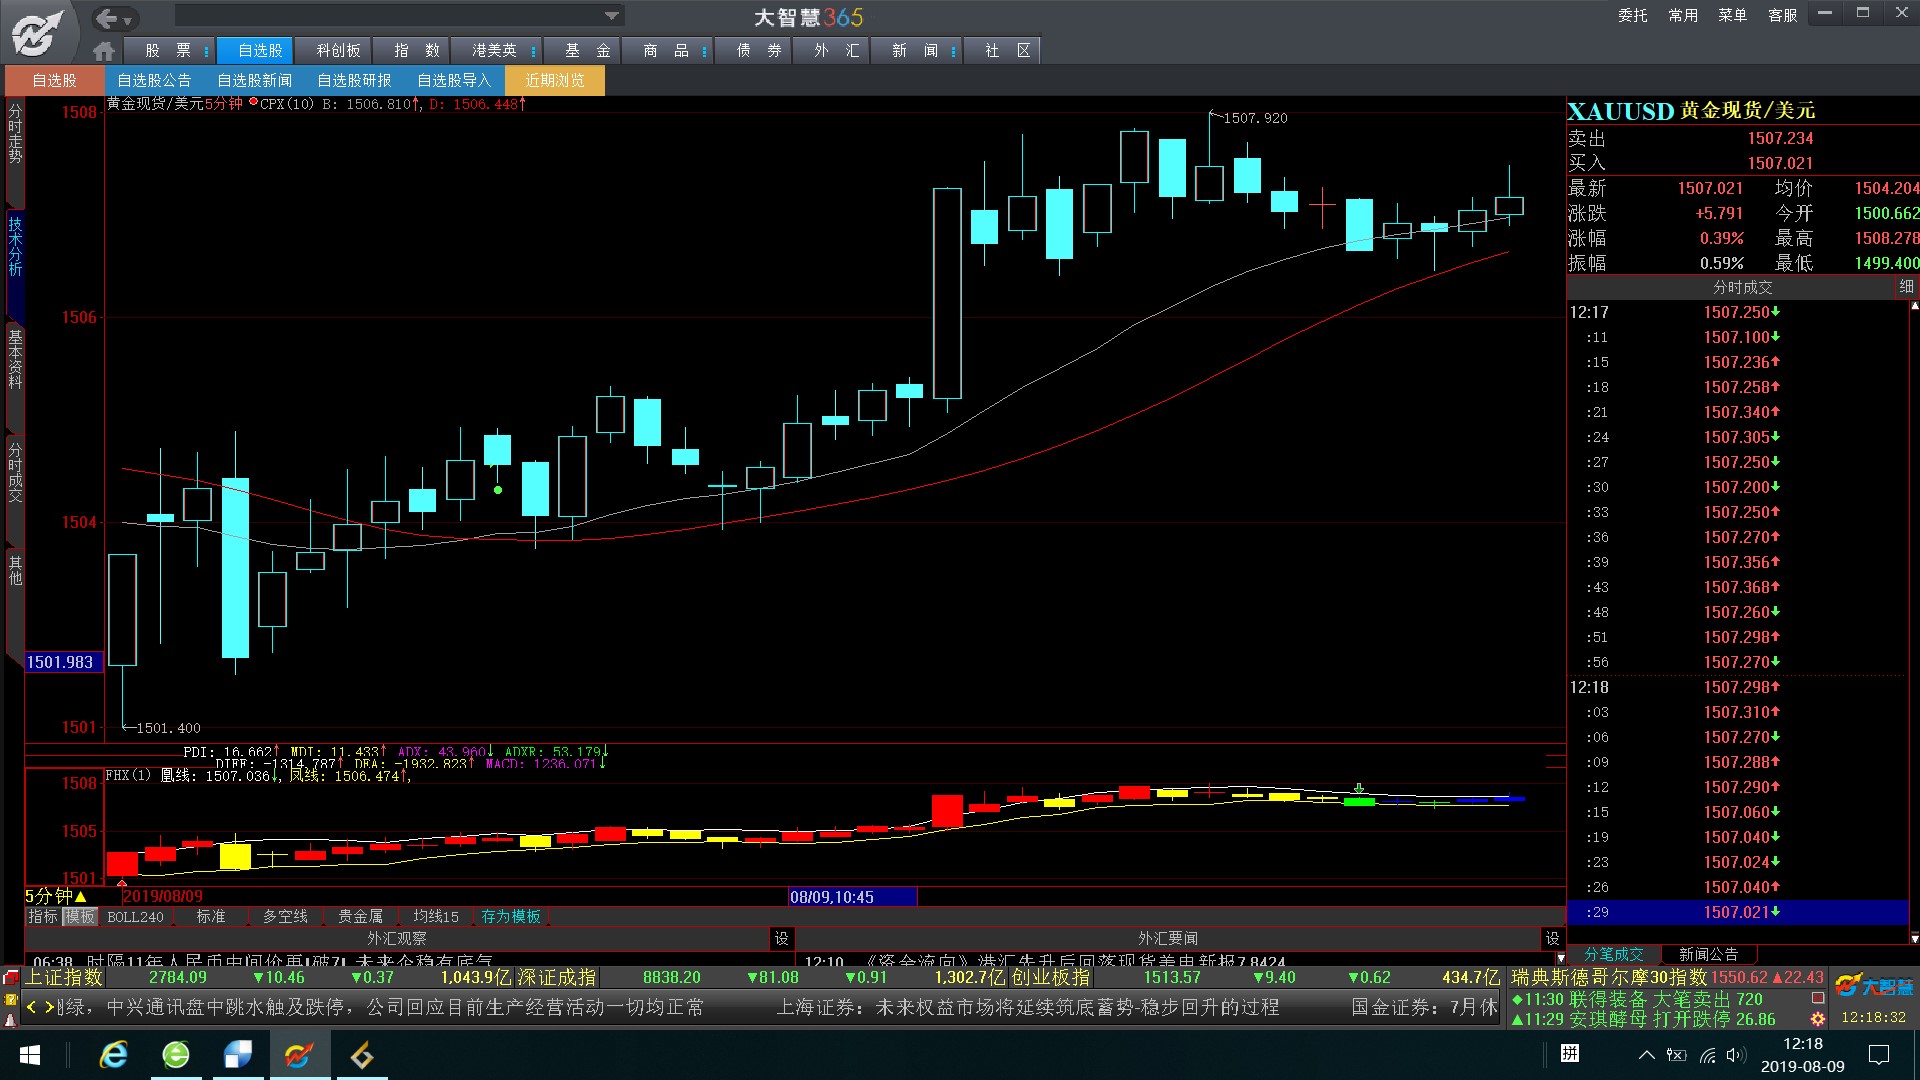Open the gear settings icon near the clock
The height and width of the screenshot is (1080, 1920).
pyautogui.click(x=1817, y=1018)
